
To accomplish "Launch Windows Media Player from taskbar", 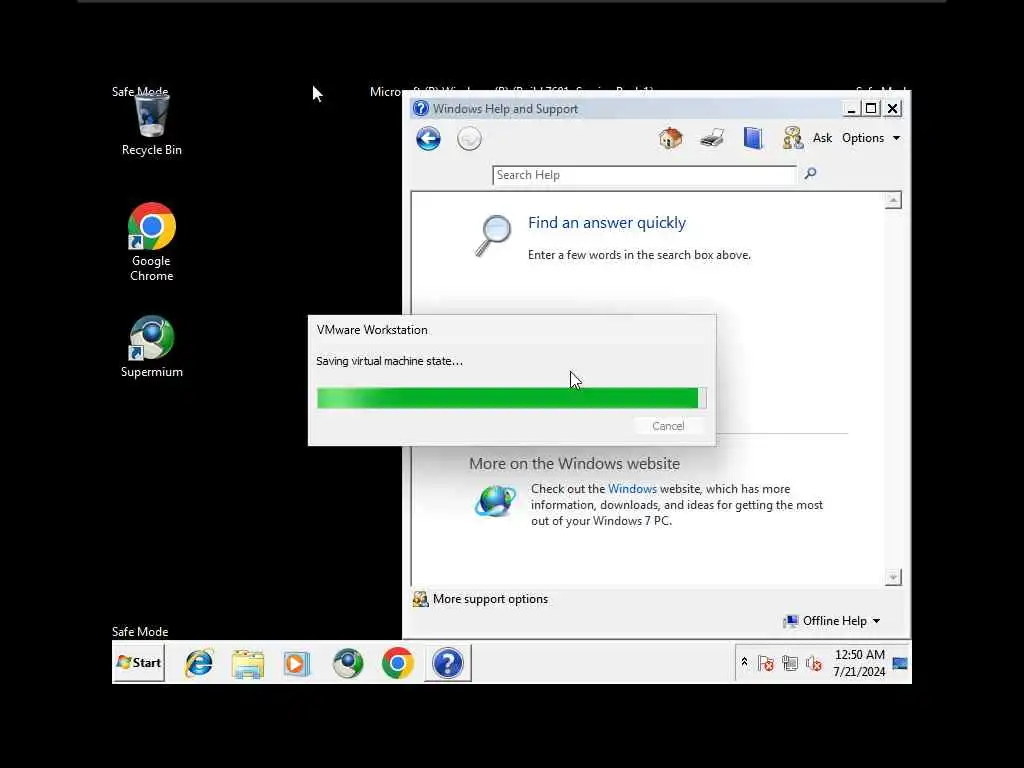I will (x=296, y=664).
